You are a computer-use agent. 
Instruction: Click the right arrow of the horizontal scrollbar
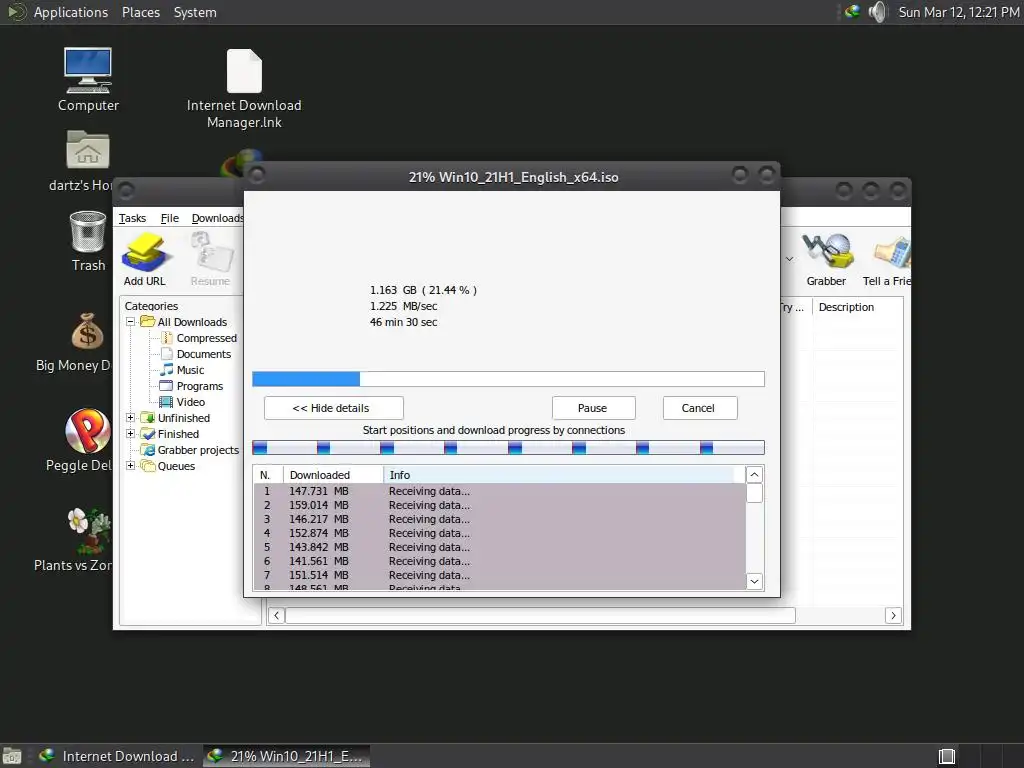pos(893,615)
